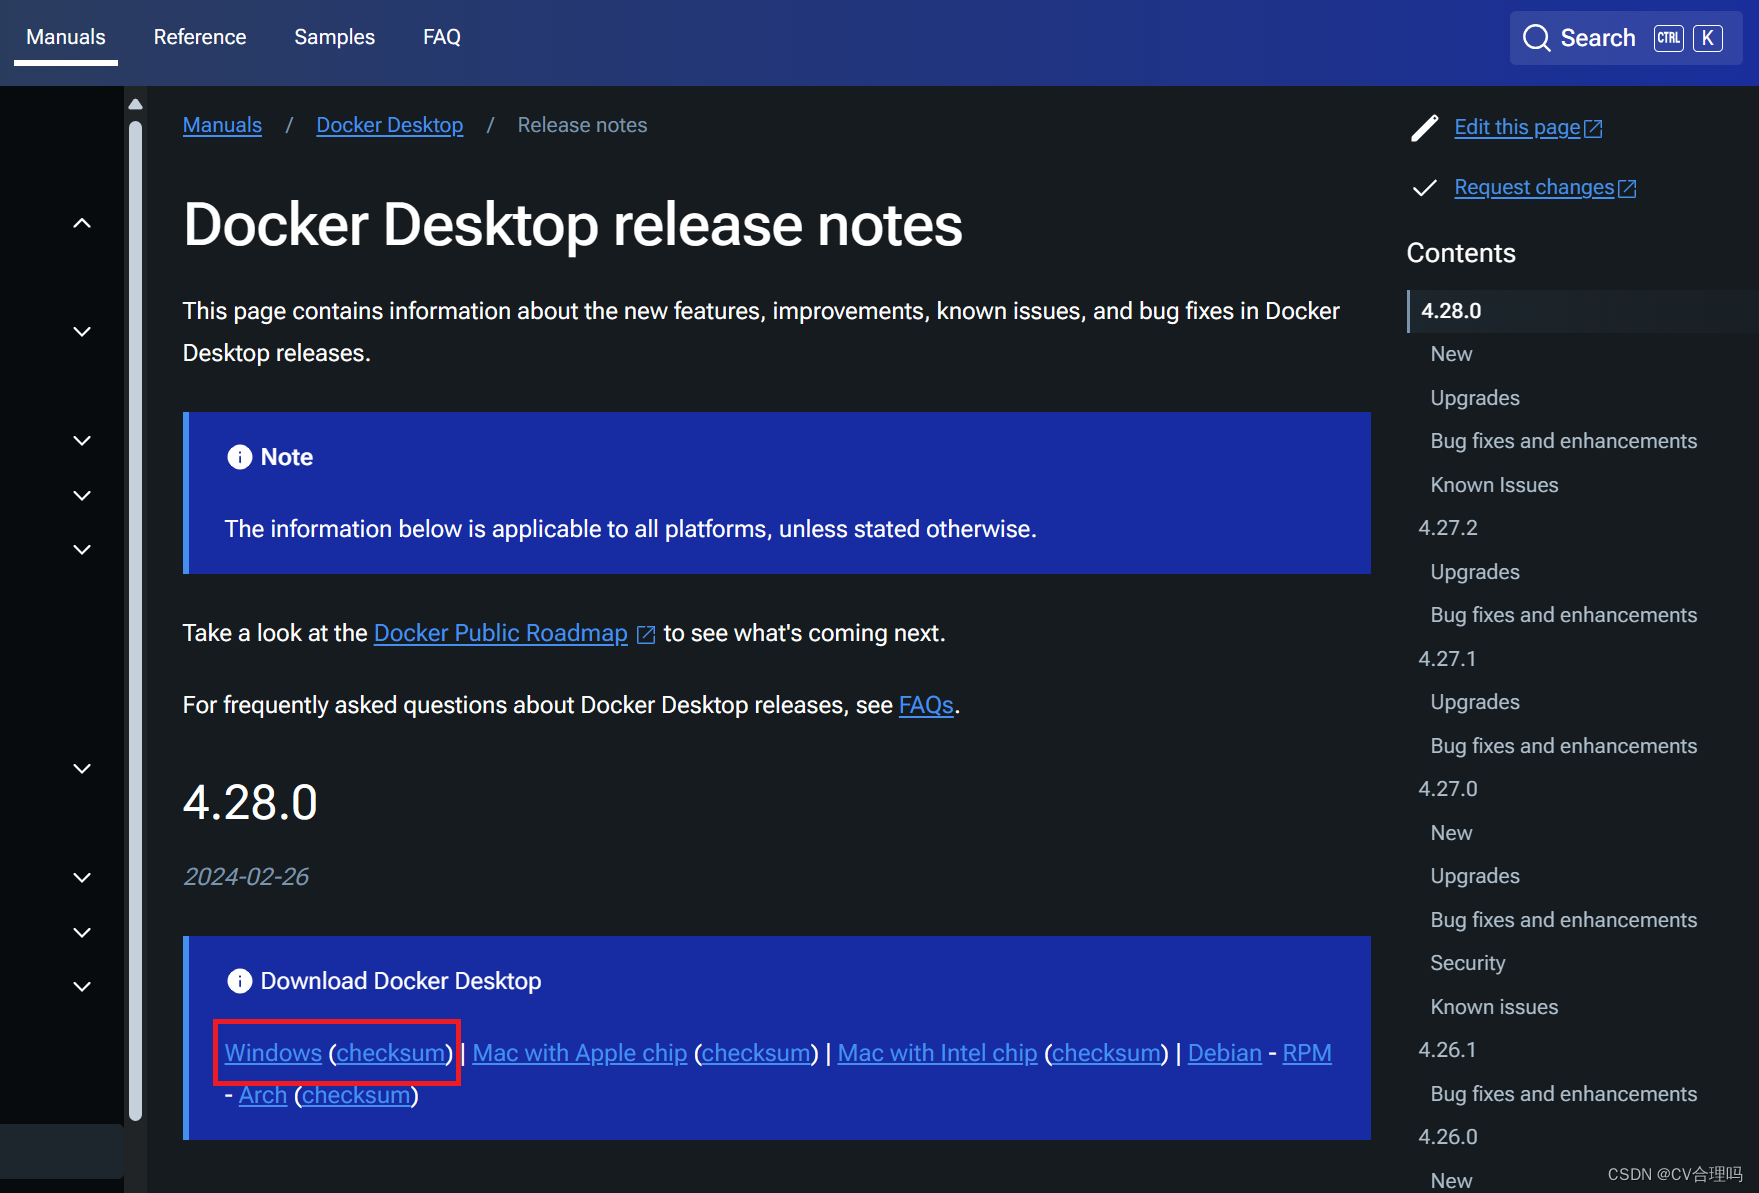Click the external link icon after Docker Public Roadmap
The height and width of the screenshot is (1193, 1759).
[646, 634]
